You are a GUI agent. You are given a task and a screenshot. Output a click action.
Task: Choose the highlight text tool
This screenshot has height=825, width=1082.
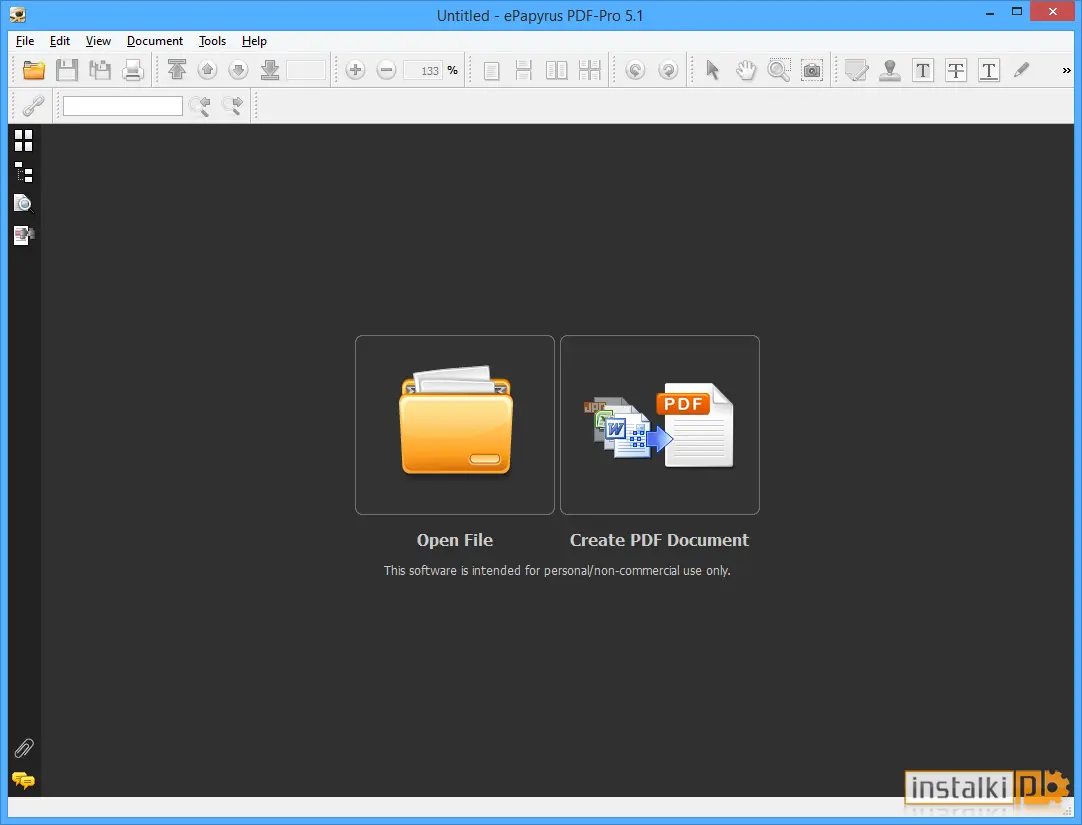pyautogui.click(x=923, y=70)
